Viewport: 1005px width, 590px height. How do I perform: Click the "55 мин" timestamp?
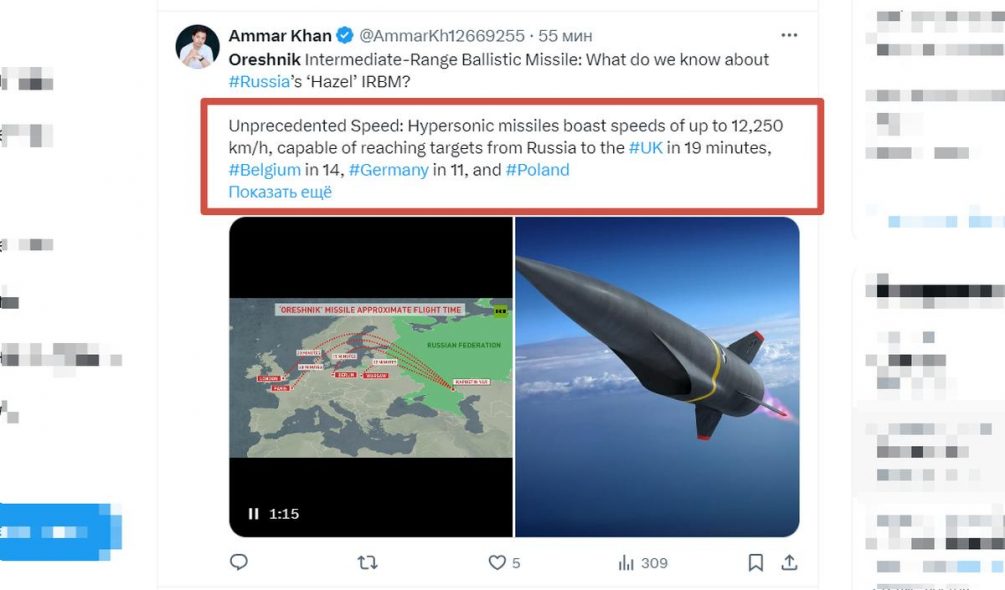565,36
